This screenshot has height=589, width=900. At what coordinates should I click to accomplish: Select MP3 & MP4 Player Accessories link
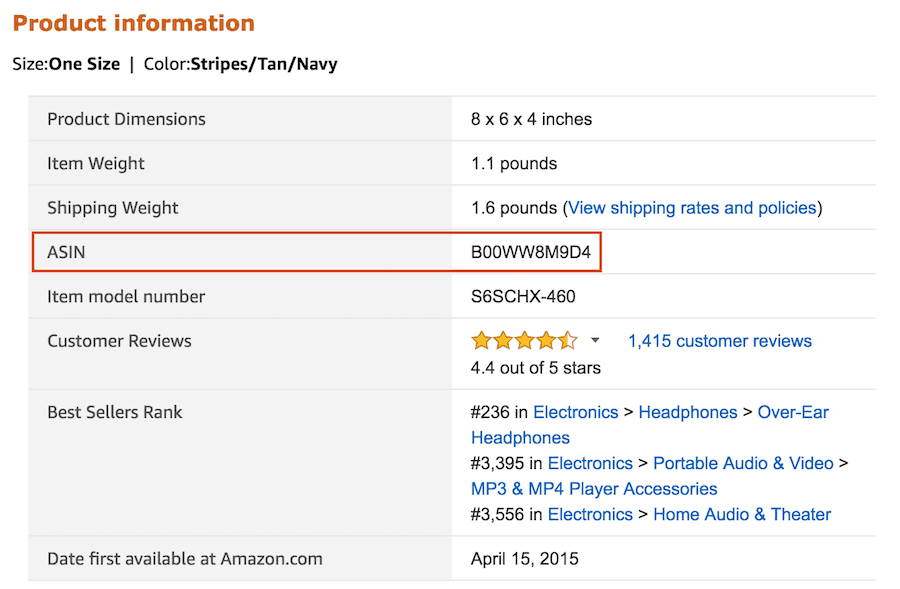[594, 489]
